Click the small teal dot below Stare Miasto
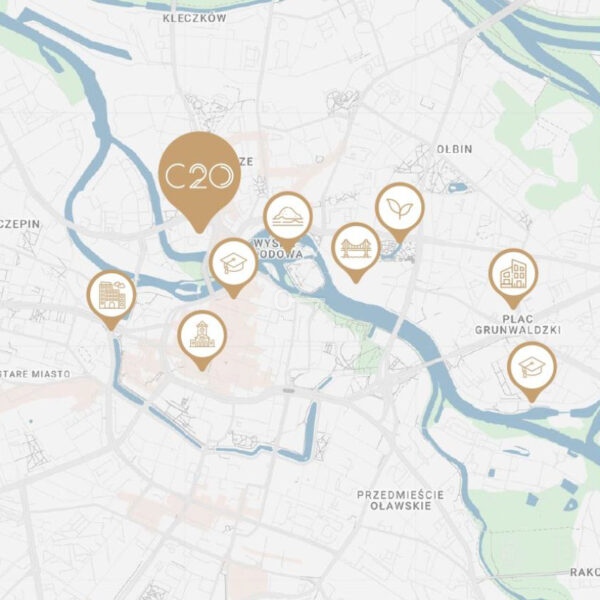 [31, 421]
